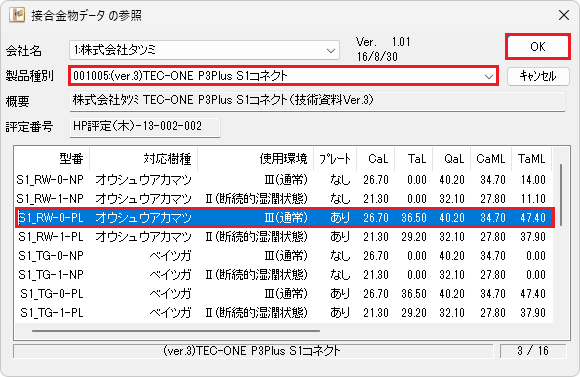Select highlighted row S1_RW-0-PL

click(285, 218)
